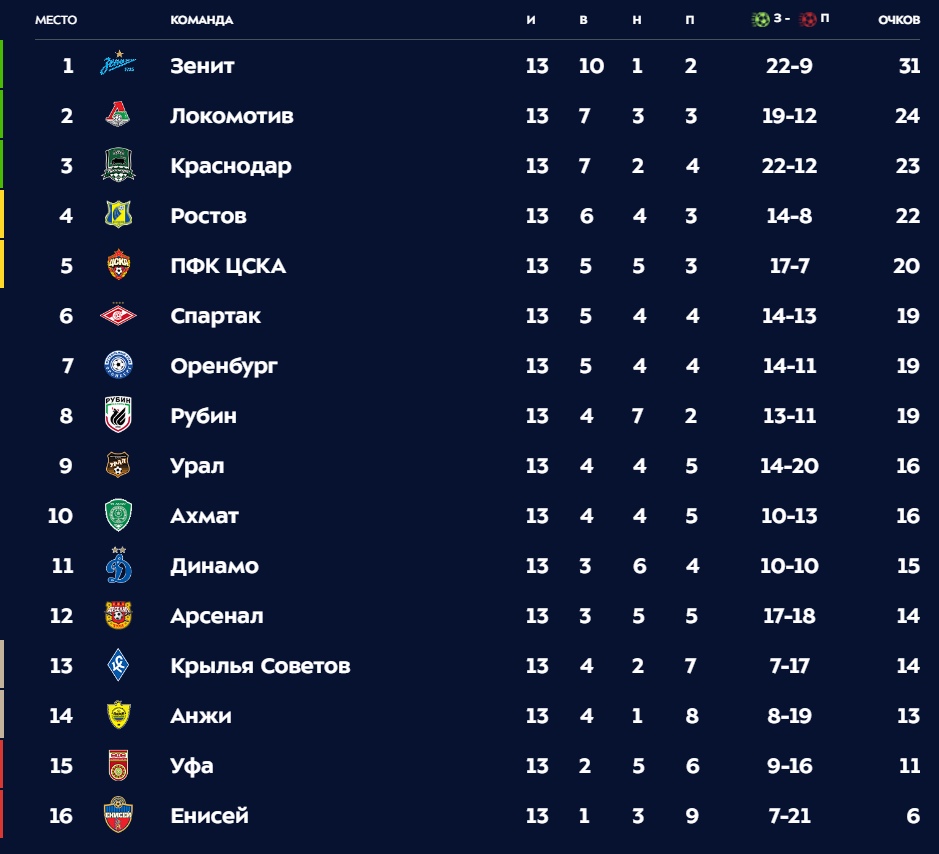Click the Dinamo logo icon
The width and height of the screenshot is (939, 854).
(x=118, y=566)
